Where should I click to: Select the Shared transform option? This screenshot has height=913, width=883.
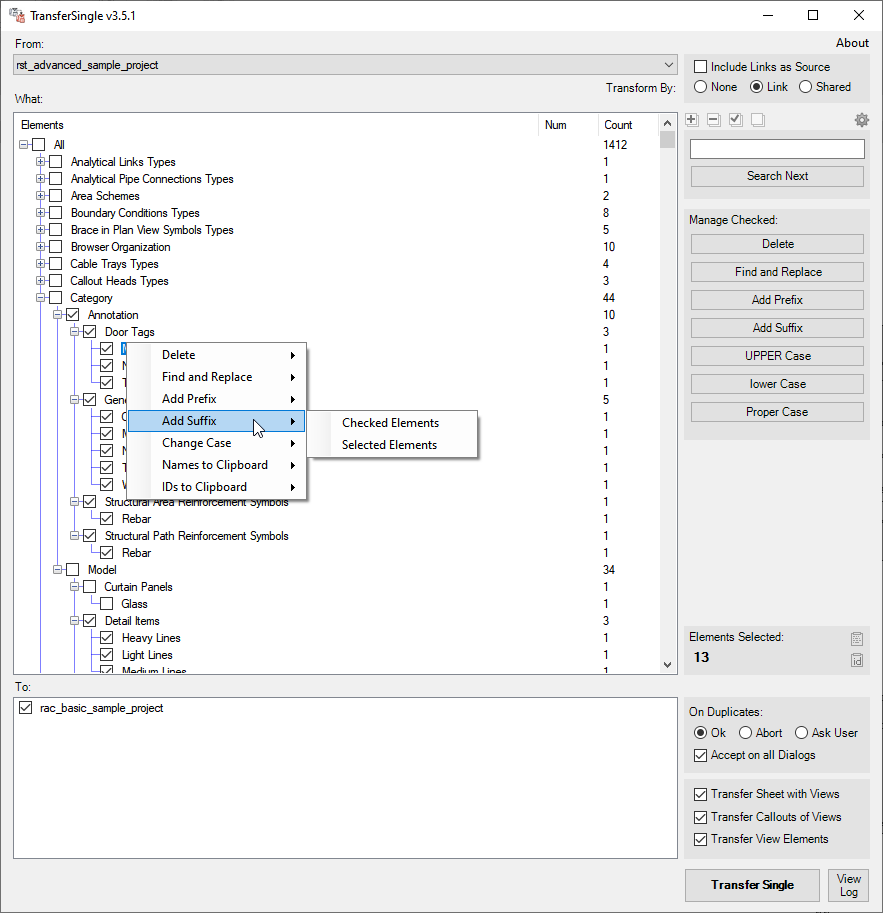806,86
